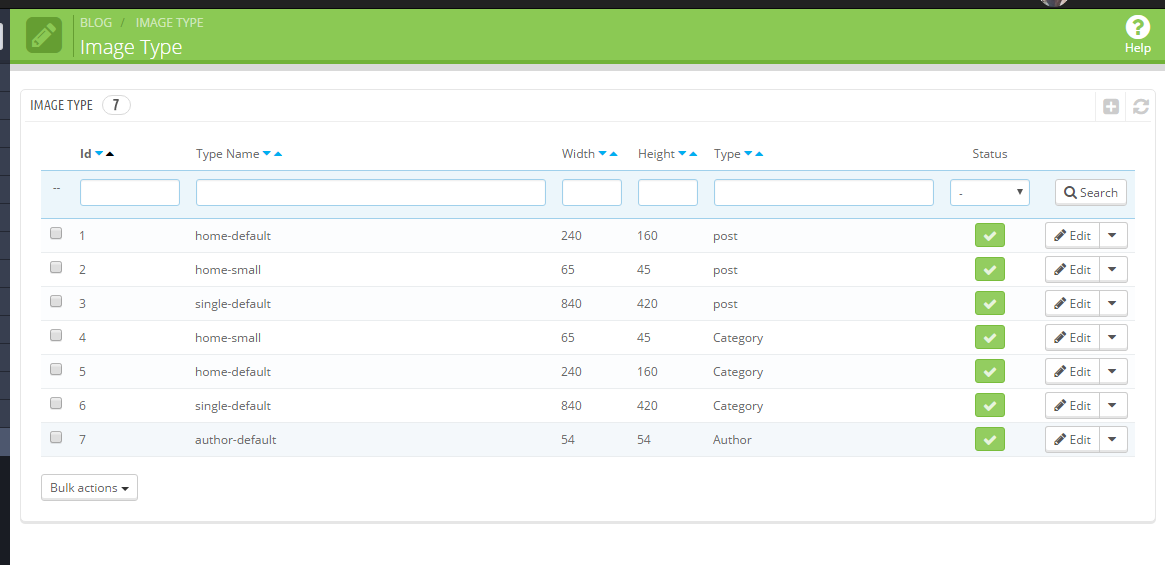1165x565 pixels.
Task: Check the checkbox for row Id 5
Action: tap(56, 369)
